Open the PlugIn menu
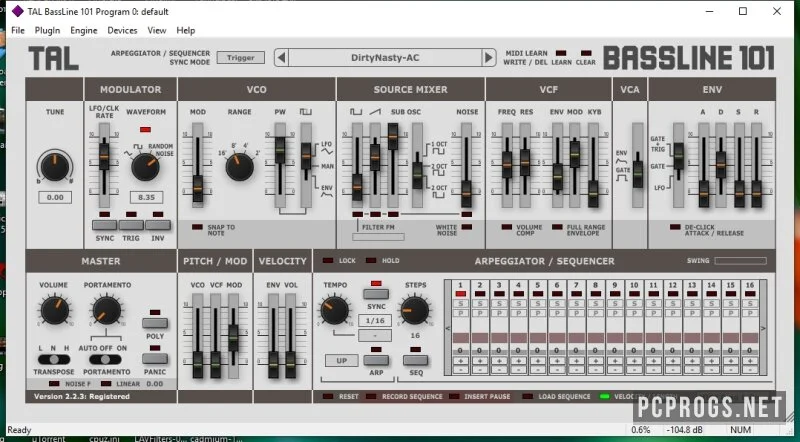The width and height of the screenshot is (800, 442). pyautogui.click(x=47, y=31)
